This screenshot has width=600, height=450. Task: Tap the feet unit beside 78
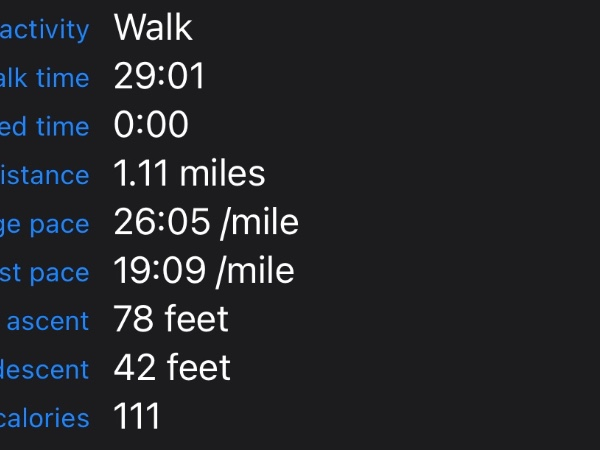coord(196,320)
